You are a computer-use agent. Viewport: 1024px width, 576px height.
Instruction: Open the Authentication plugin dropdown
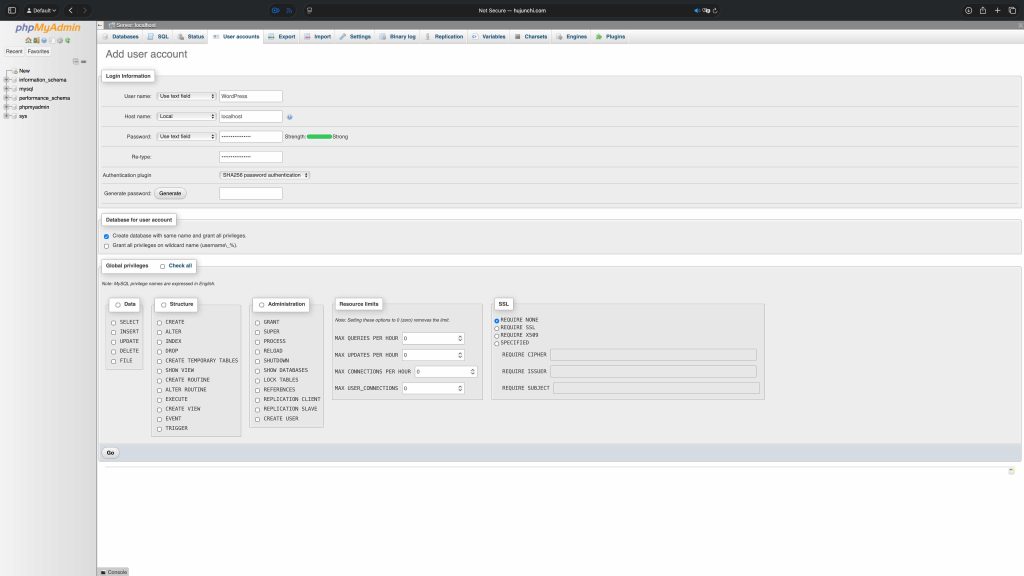[x=265, y=175]
